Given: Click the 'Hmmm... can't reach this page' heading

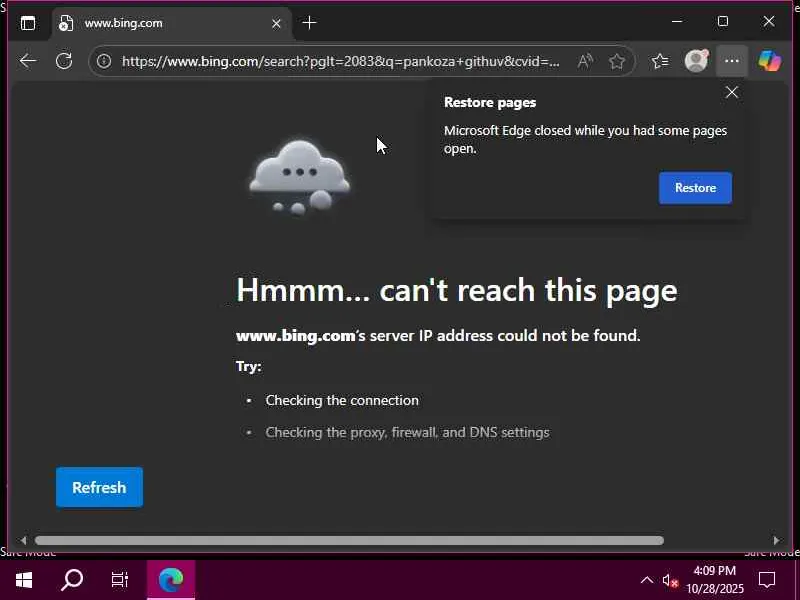Looking at the screenshot, I should (x=457, y=290).
